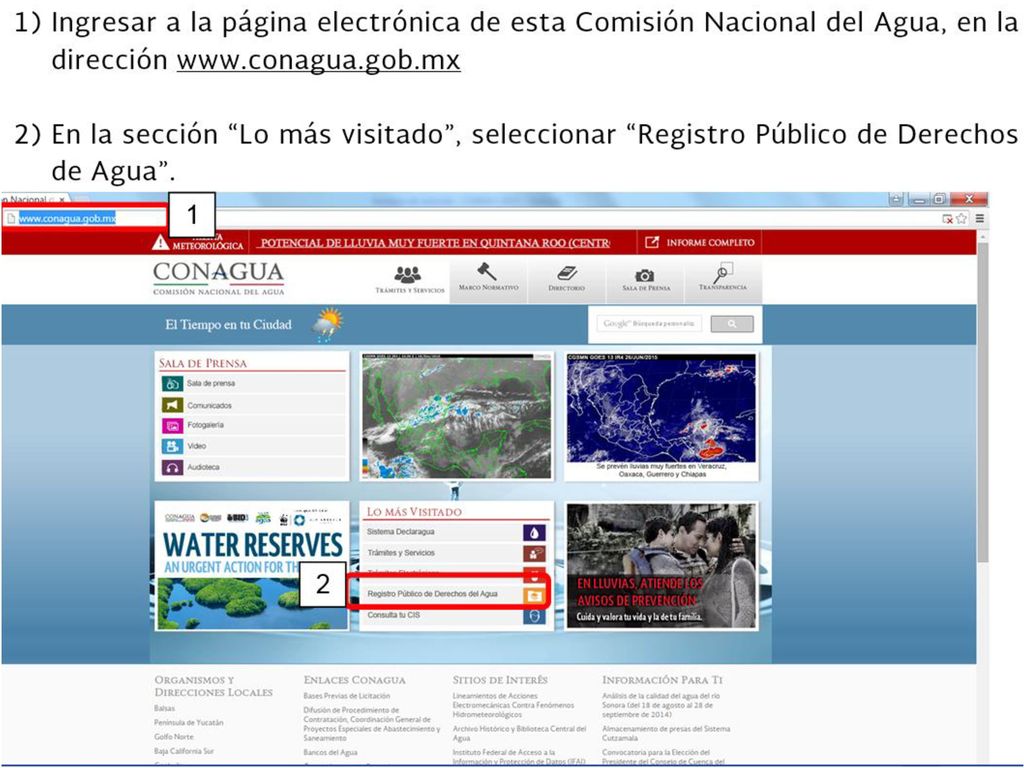Click the Sala de prensa list icon
The height and width of the screenshot is (768, 1024).
point(172,384)
